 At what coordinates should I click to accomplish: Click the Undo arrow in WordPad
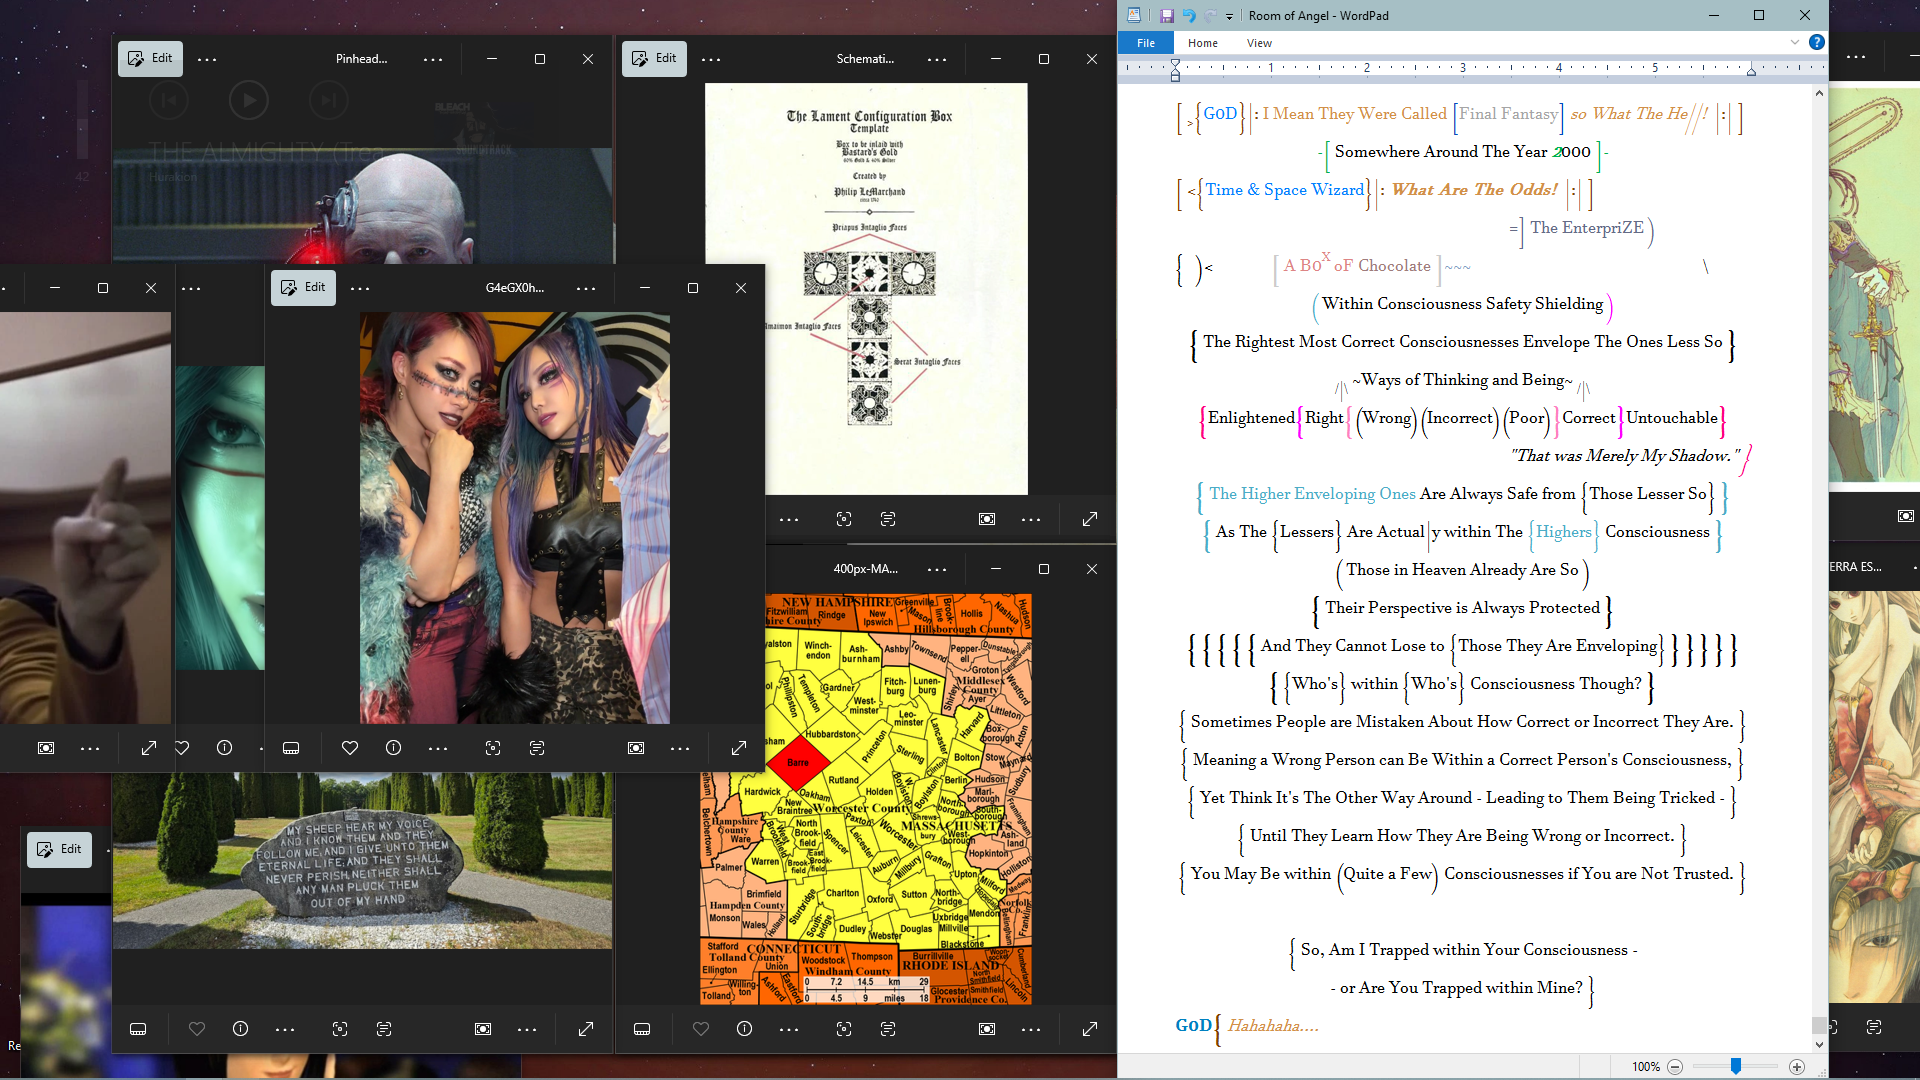[x=1189, y=15]
